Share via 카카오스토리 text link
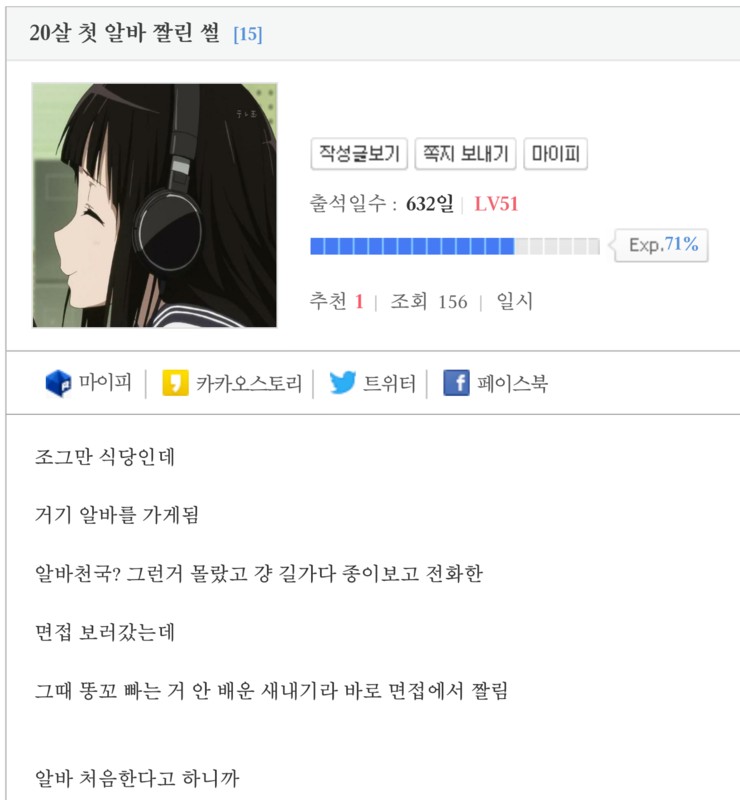Viewport: 740px width, 800px height. pos(249,383)
